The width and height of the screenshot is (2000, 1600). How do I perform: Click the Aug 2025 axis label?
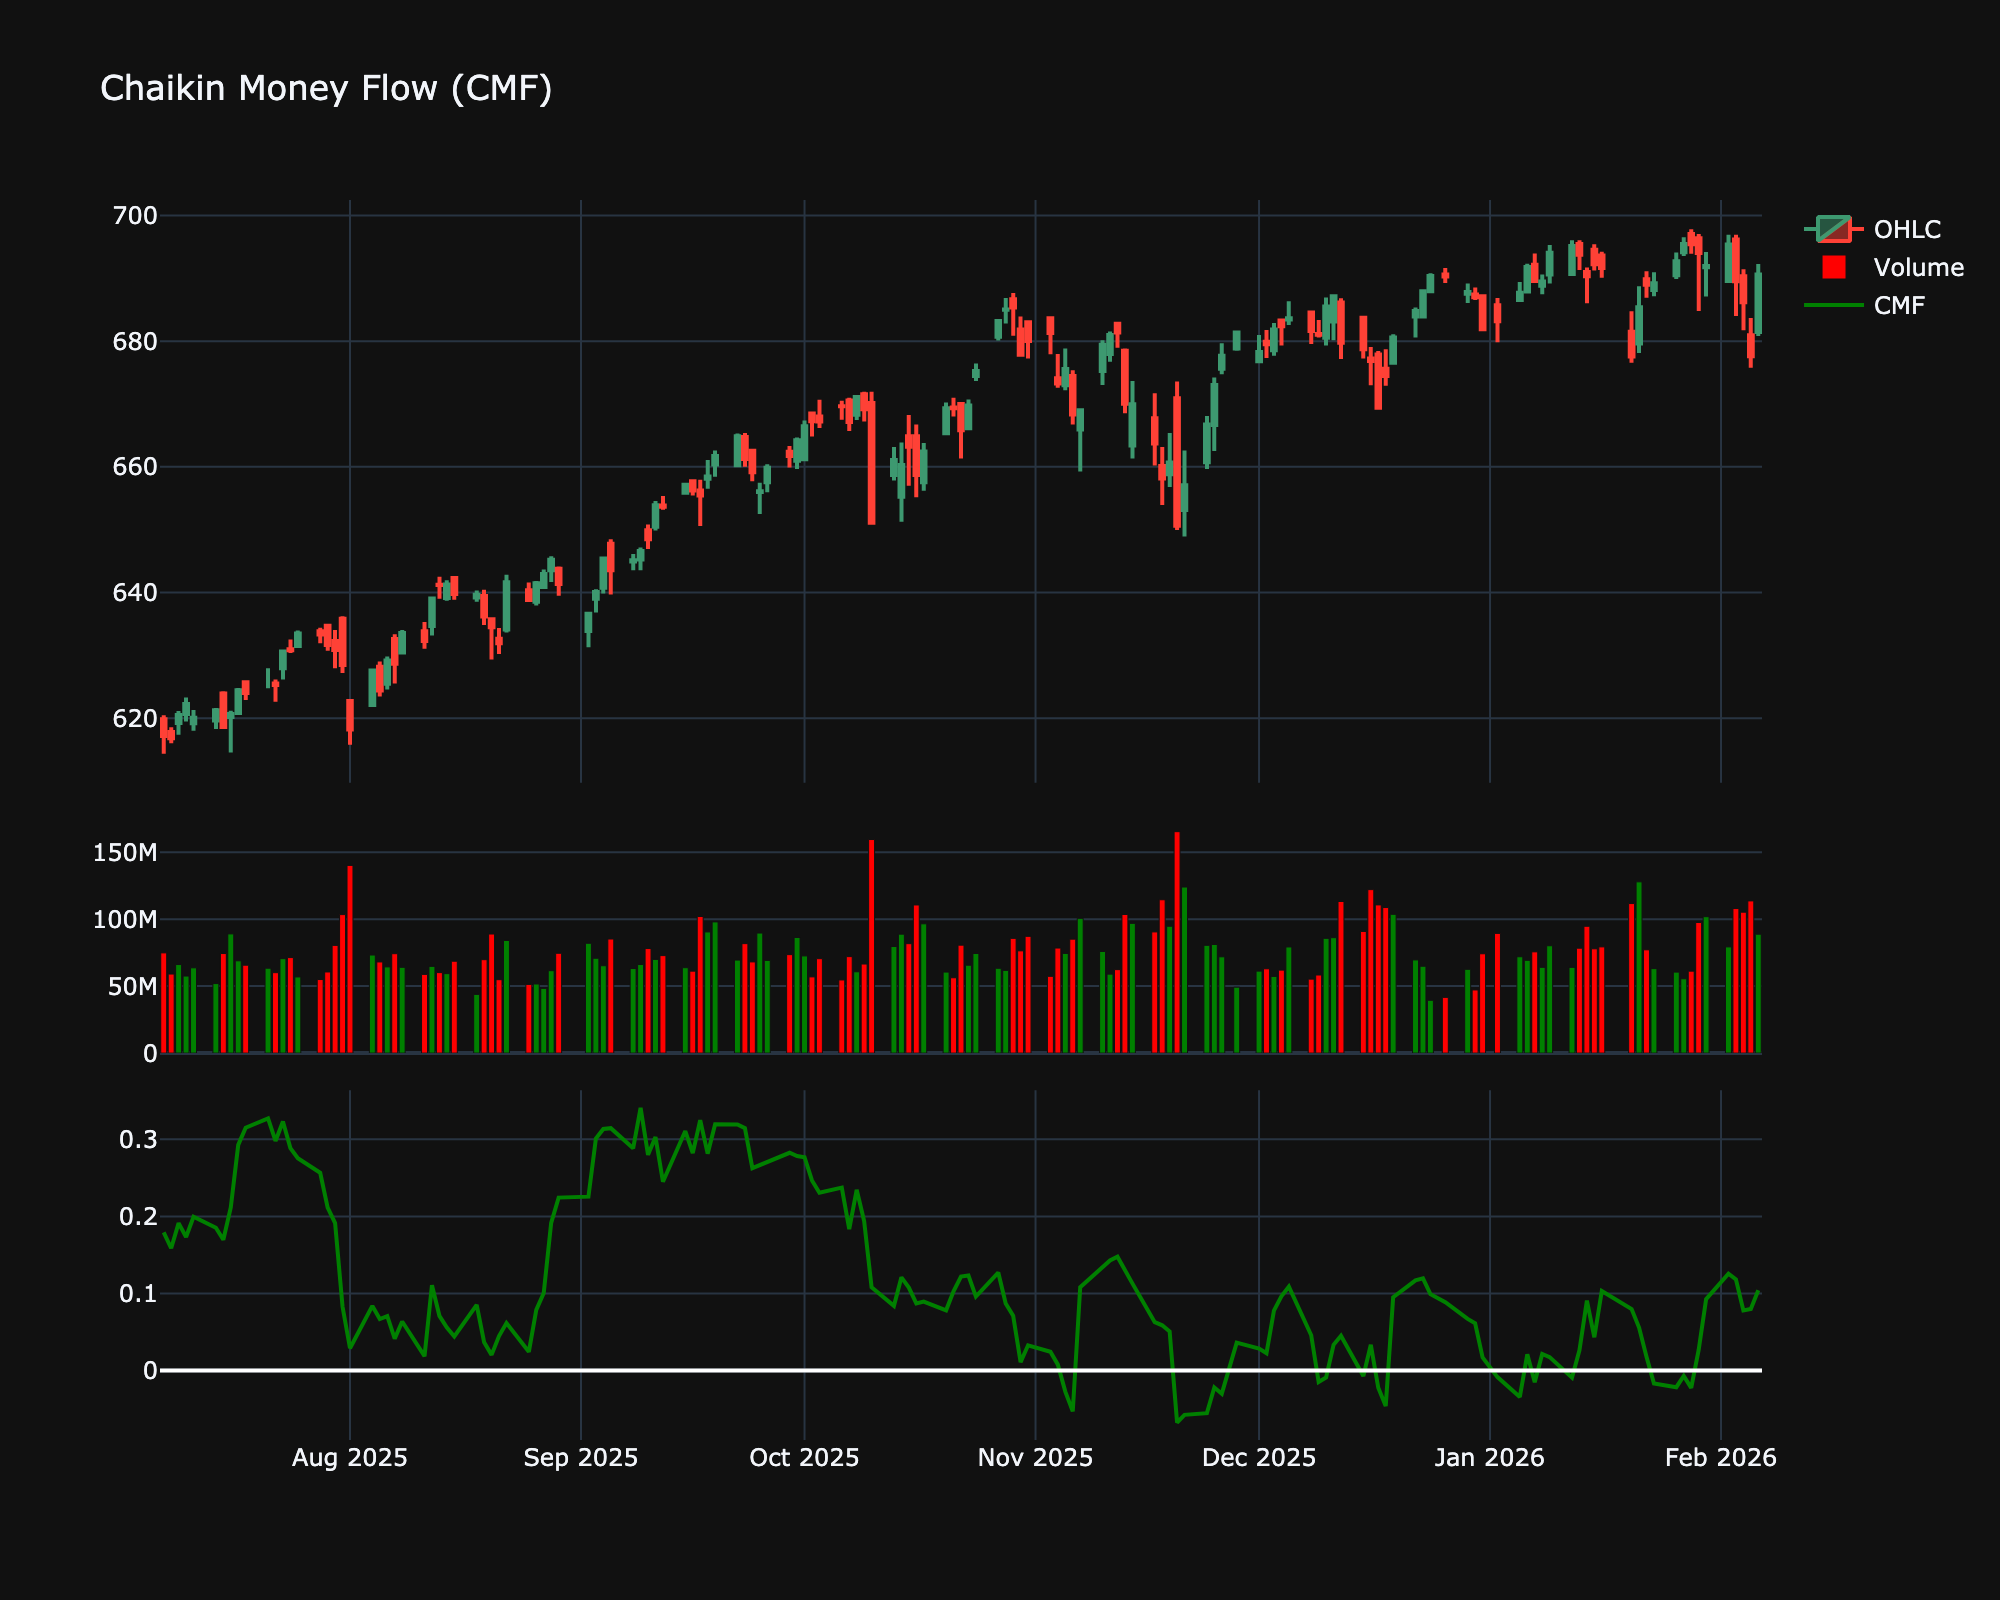coord(349,1458)
